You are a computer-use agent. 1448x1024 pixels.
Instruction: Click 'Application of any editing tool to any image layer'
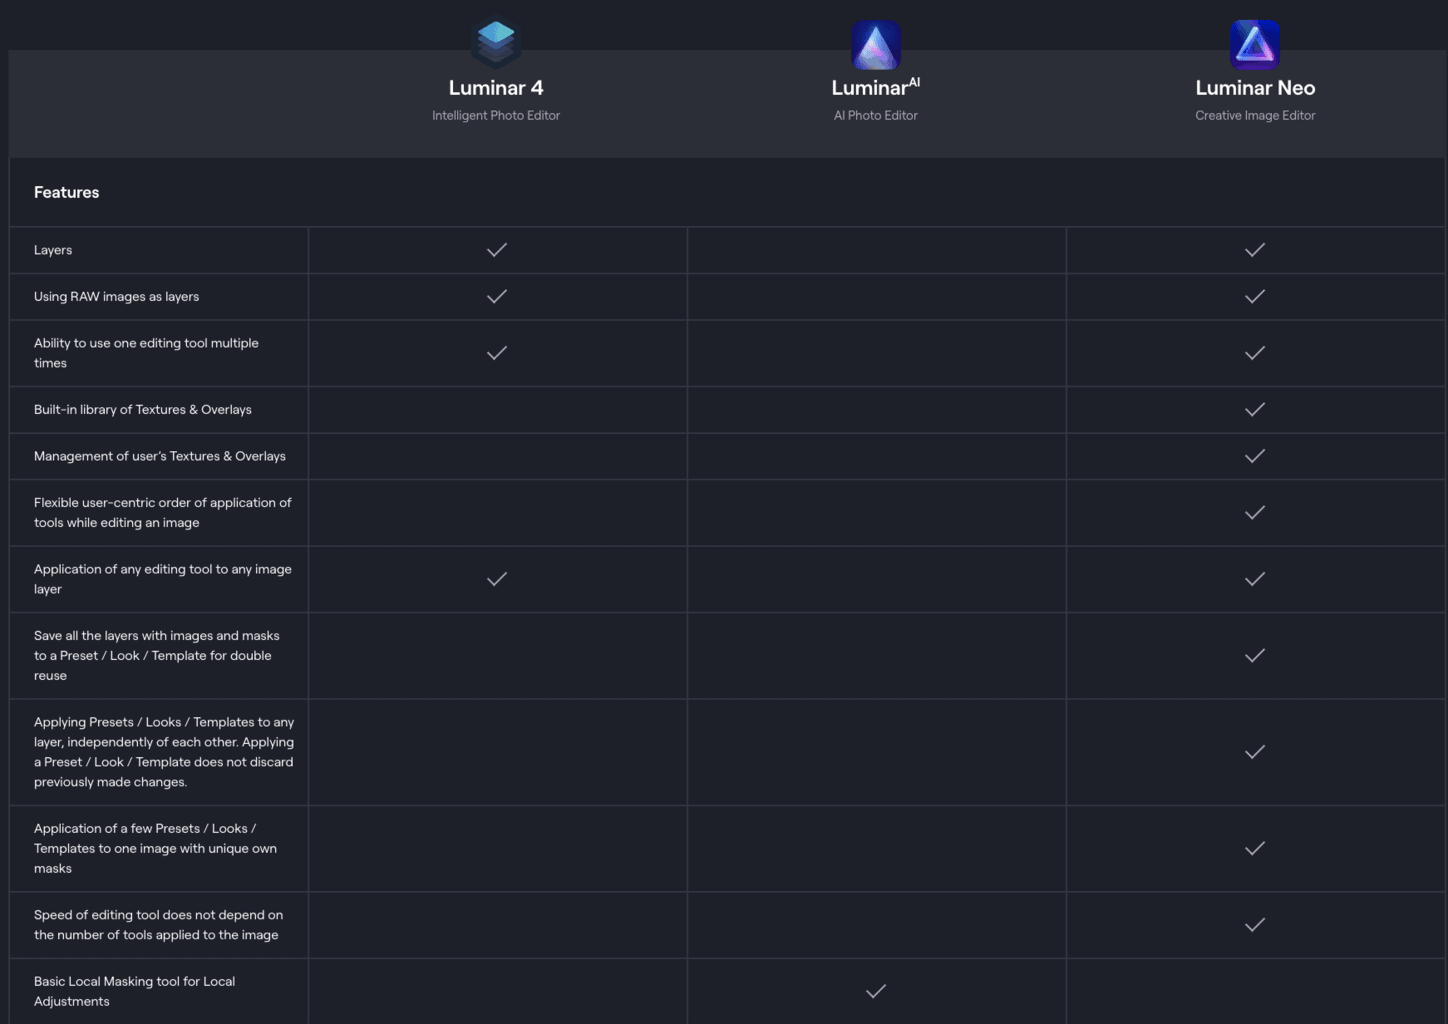pyautogui.click(x=163, y=579)
